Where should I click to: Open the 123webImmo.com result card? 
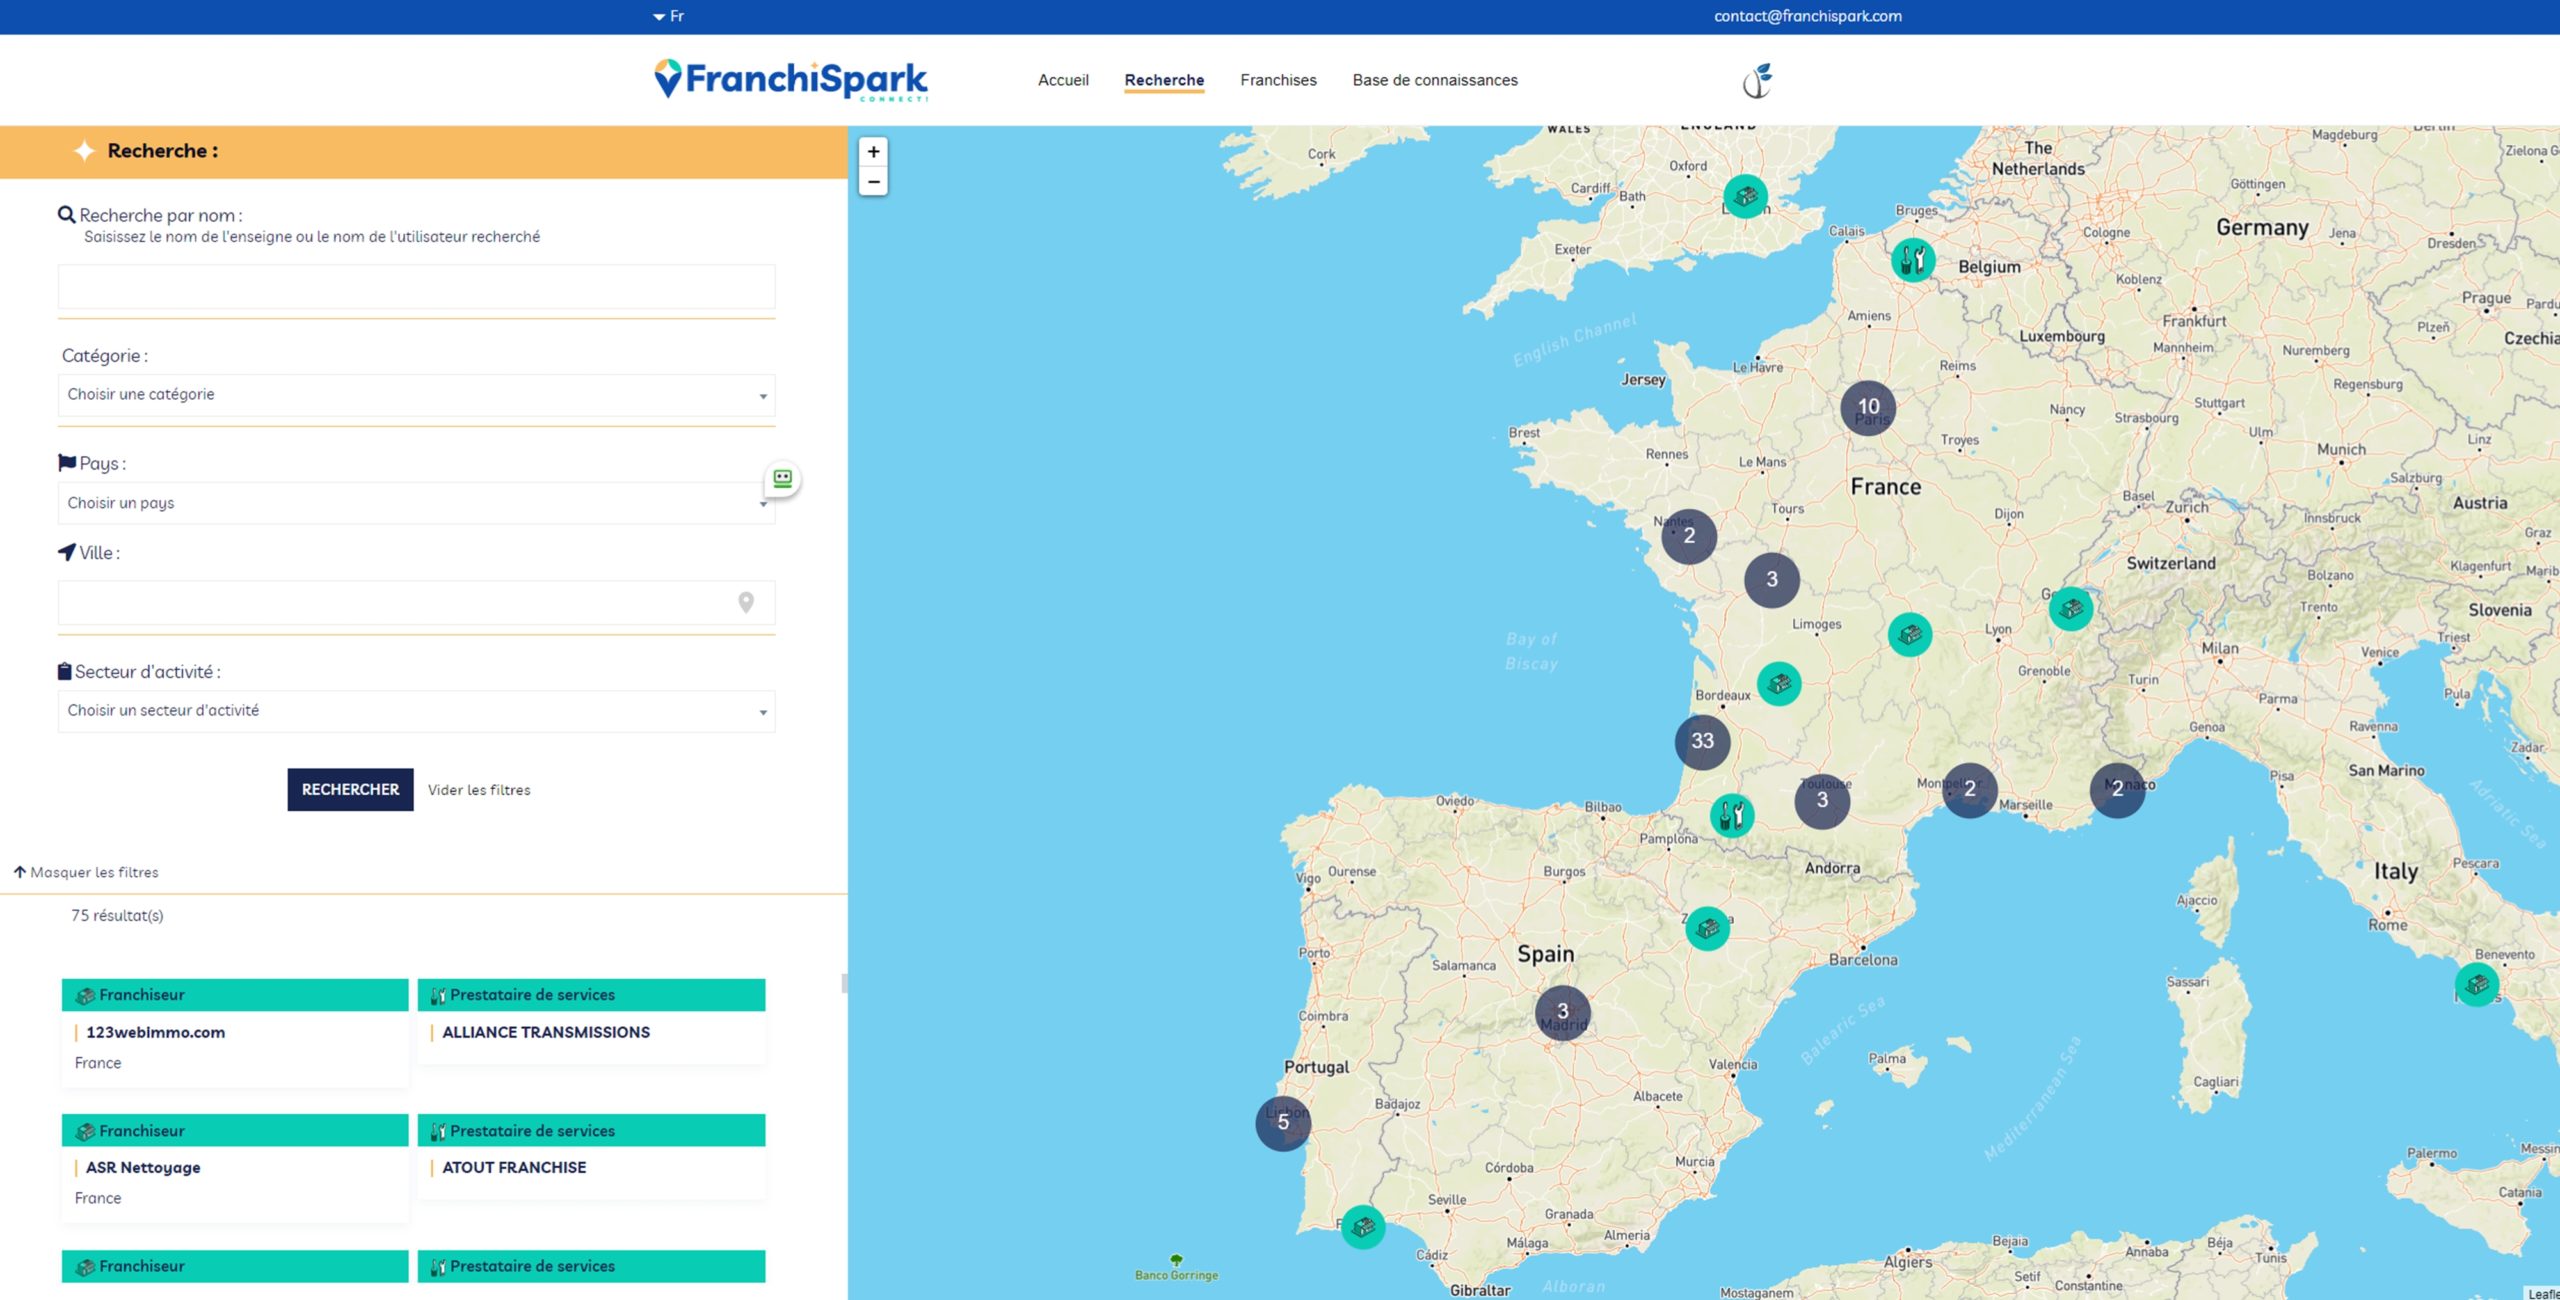coord(235,1032)
